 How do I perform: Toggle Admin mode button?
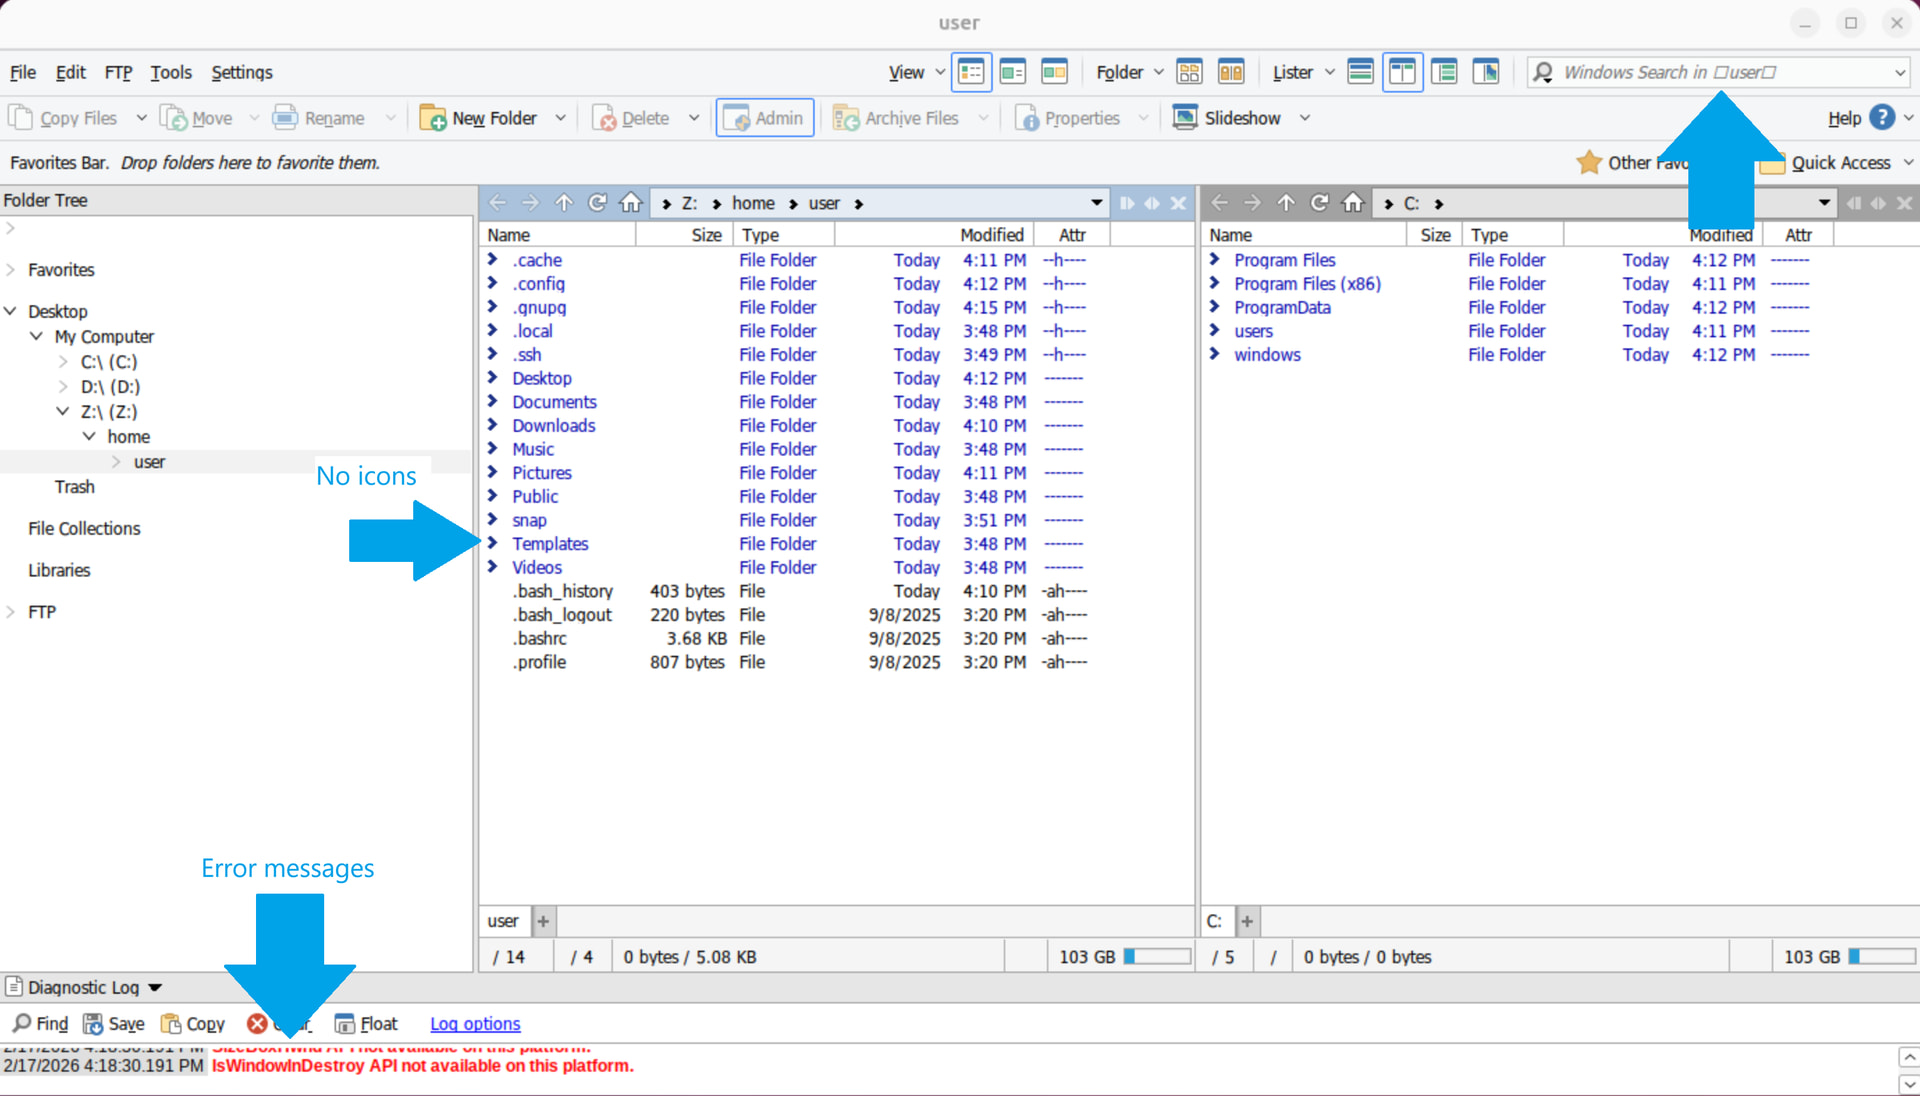coord(764,118)
